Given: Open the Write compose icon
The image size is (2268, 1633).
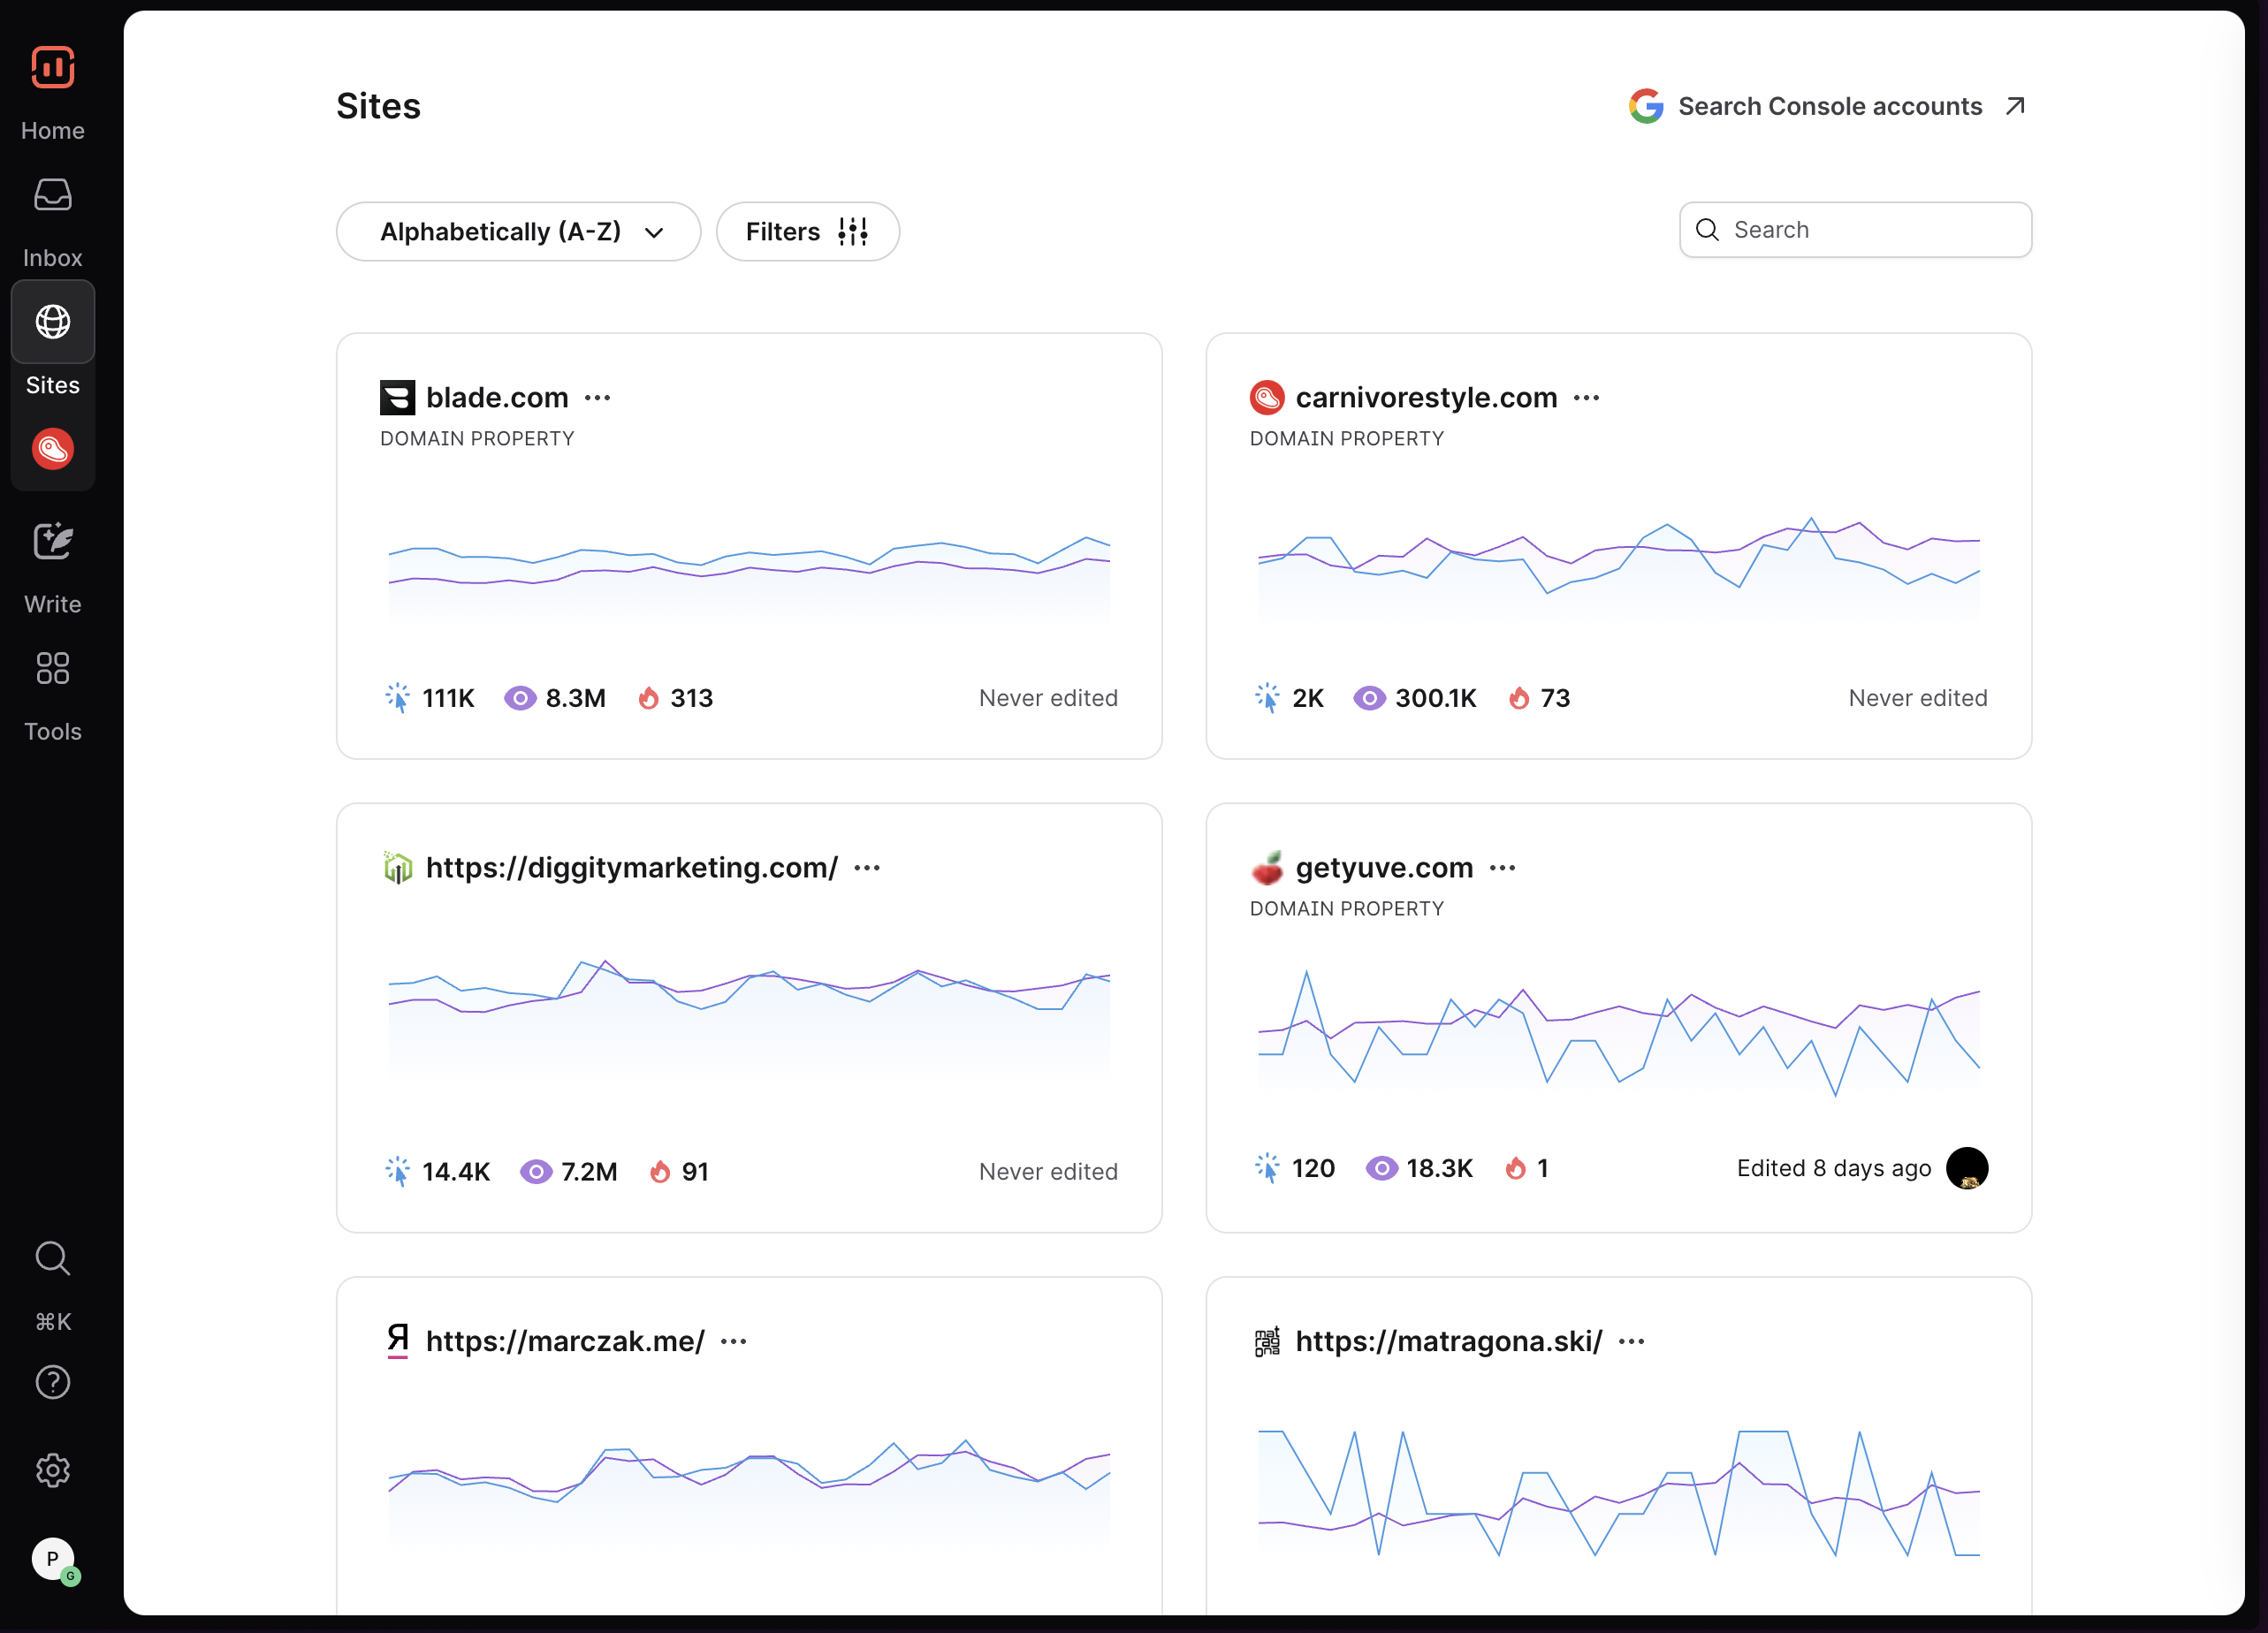Looking at the screenshot, I should (52, 542).
